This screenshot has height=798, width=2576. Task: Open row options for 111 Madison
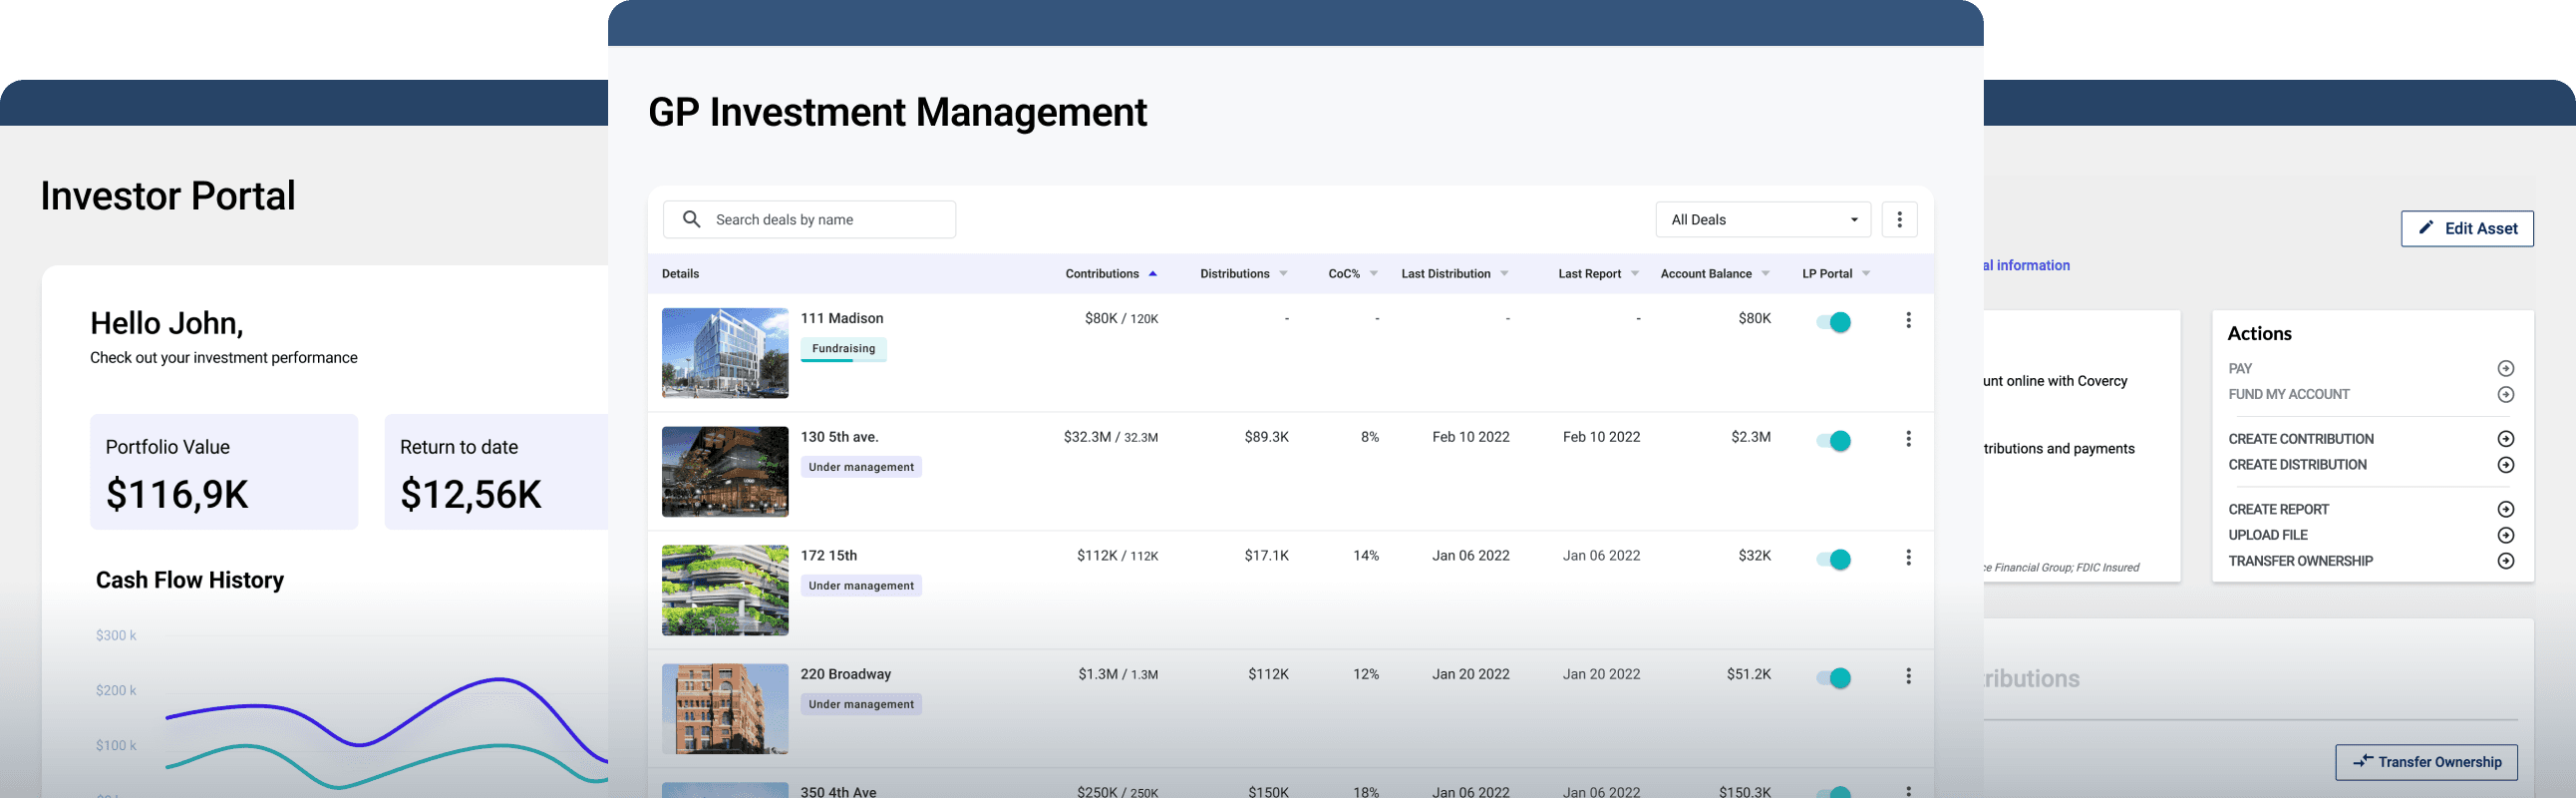tap(1908, 320)
